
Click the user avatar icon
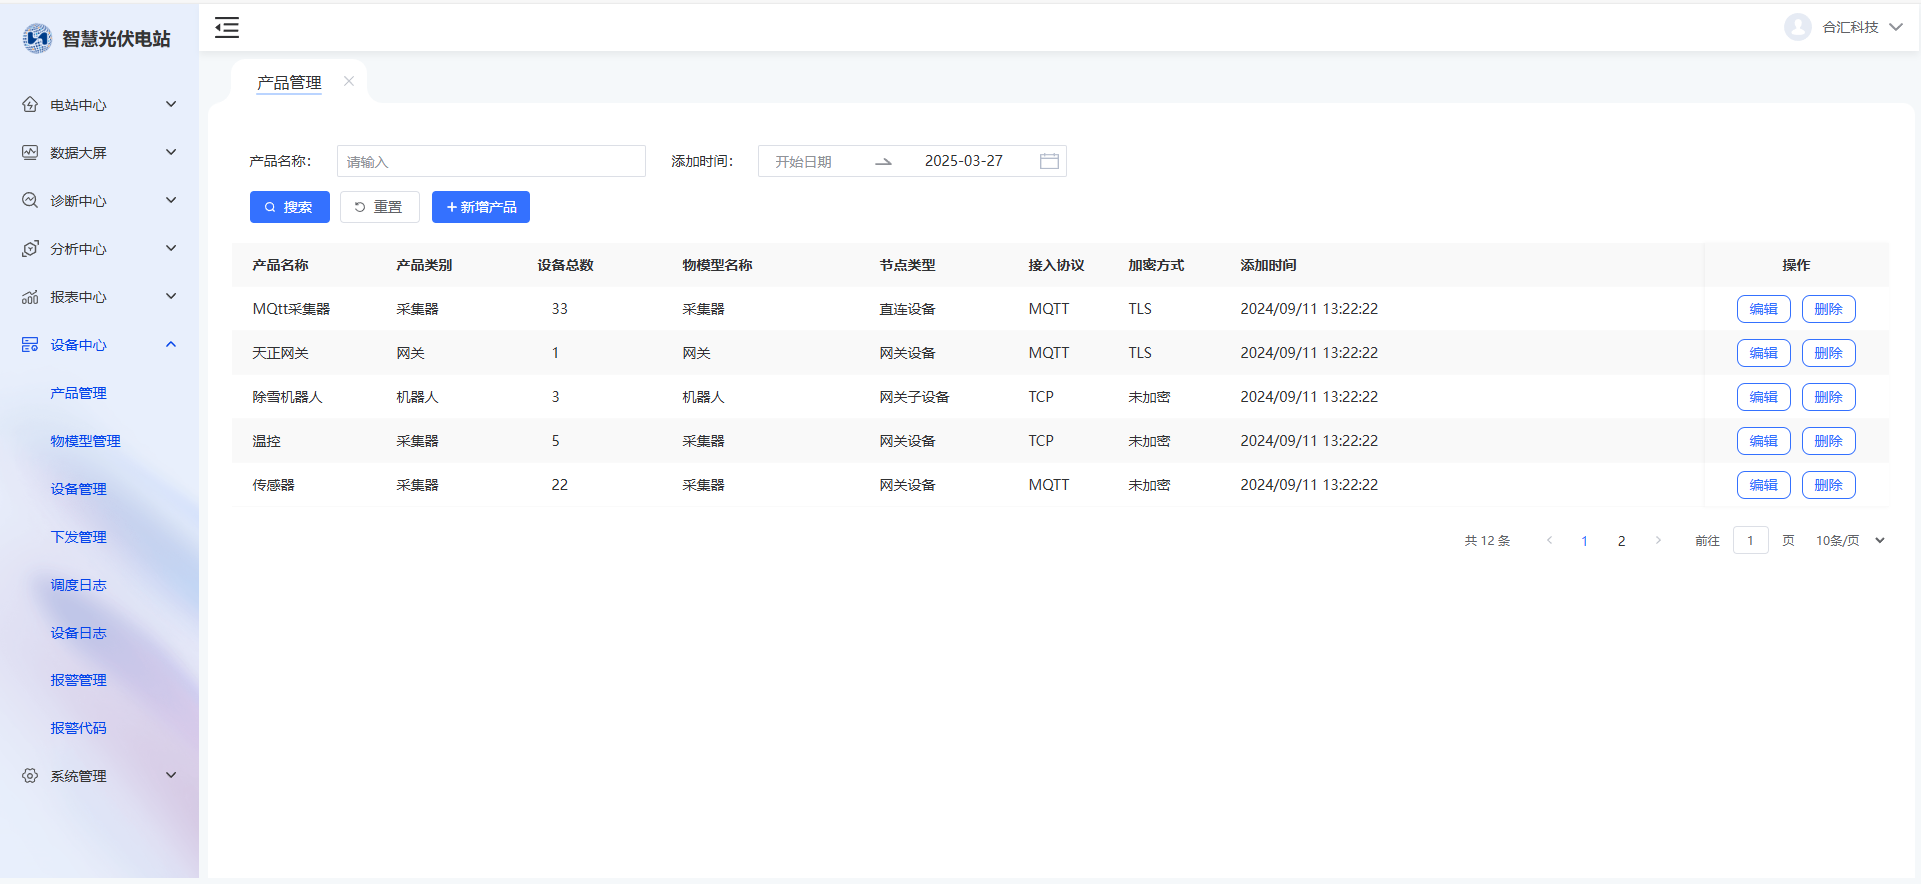click(1797, 27)
